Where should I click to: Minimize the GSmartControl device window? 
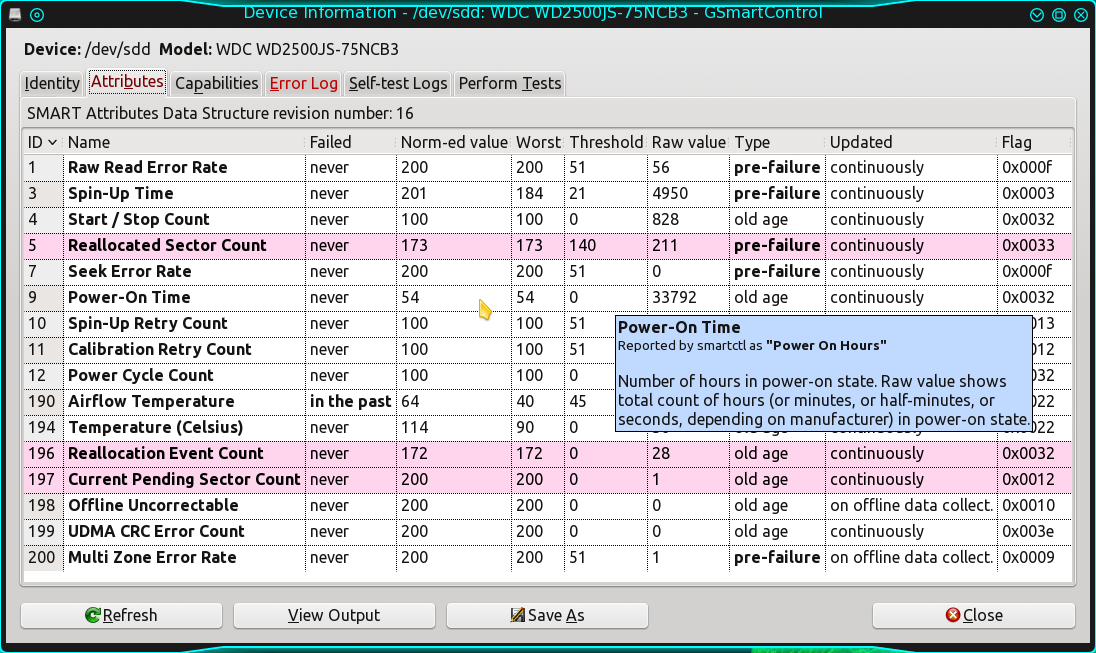(1037, 15)
